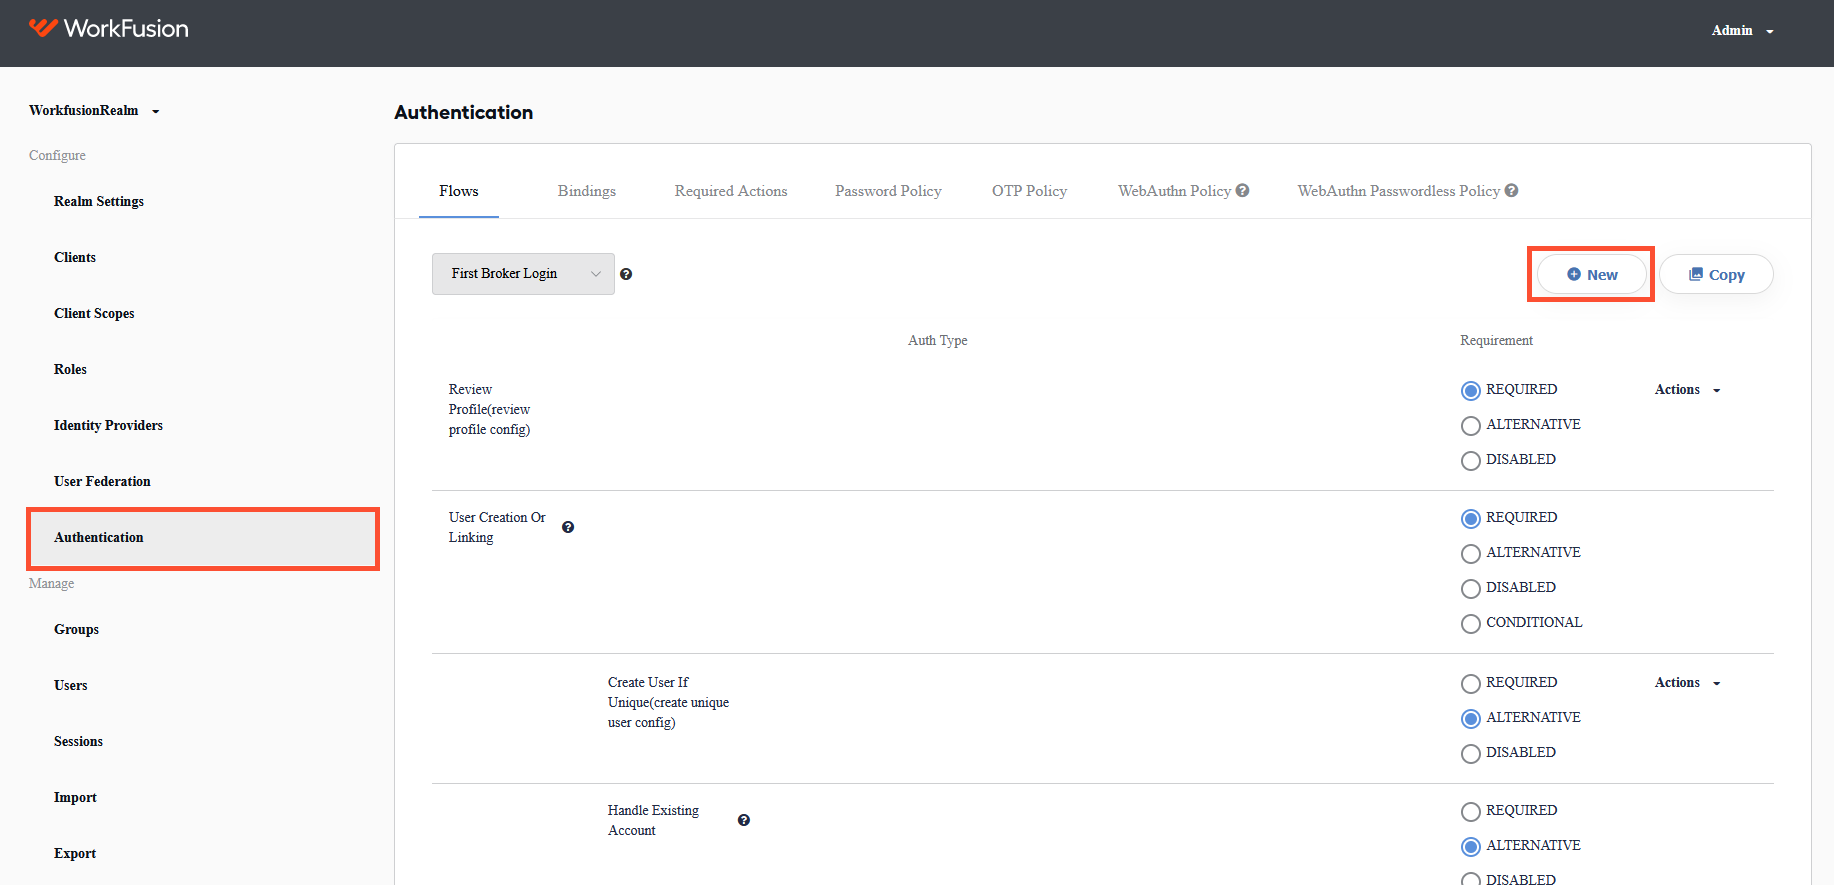This screenshot has width=1834, height=885.
Task: Open the First Broker Login flow dropdown
Action: coord(523,274)
